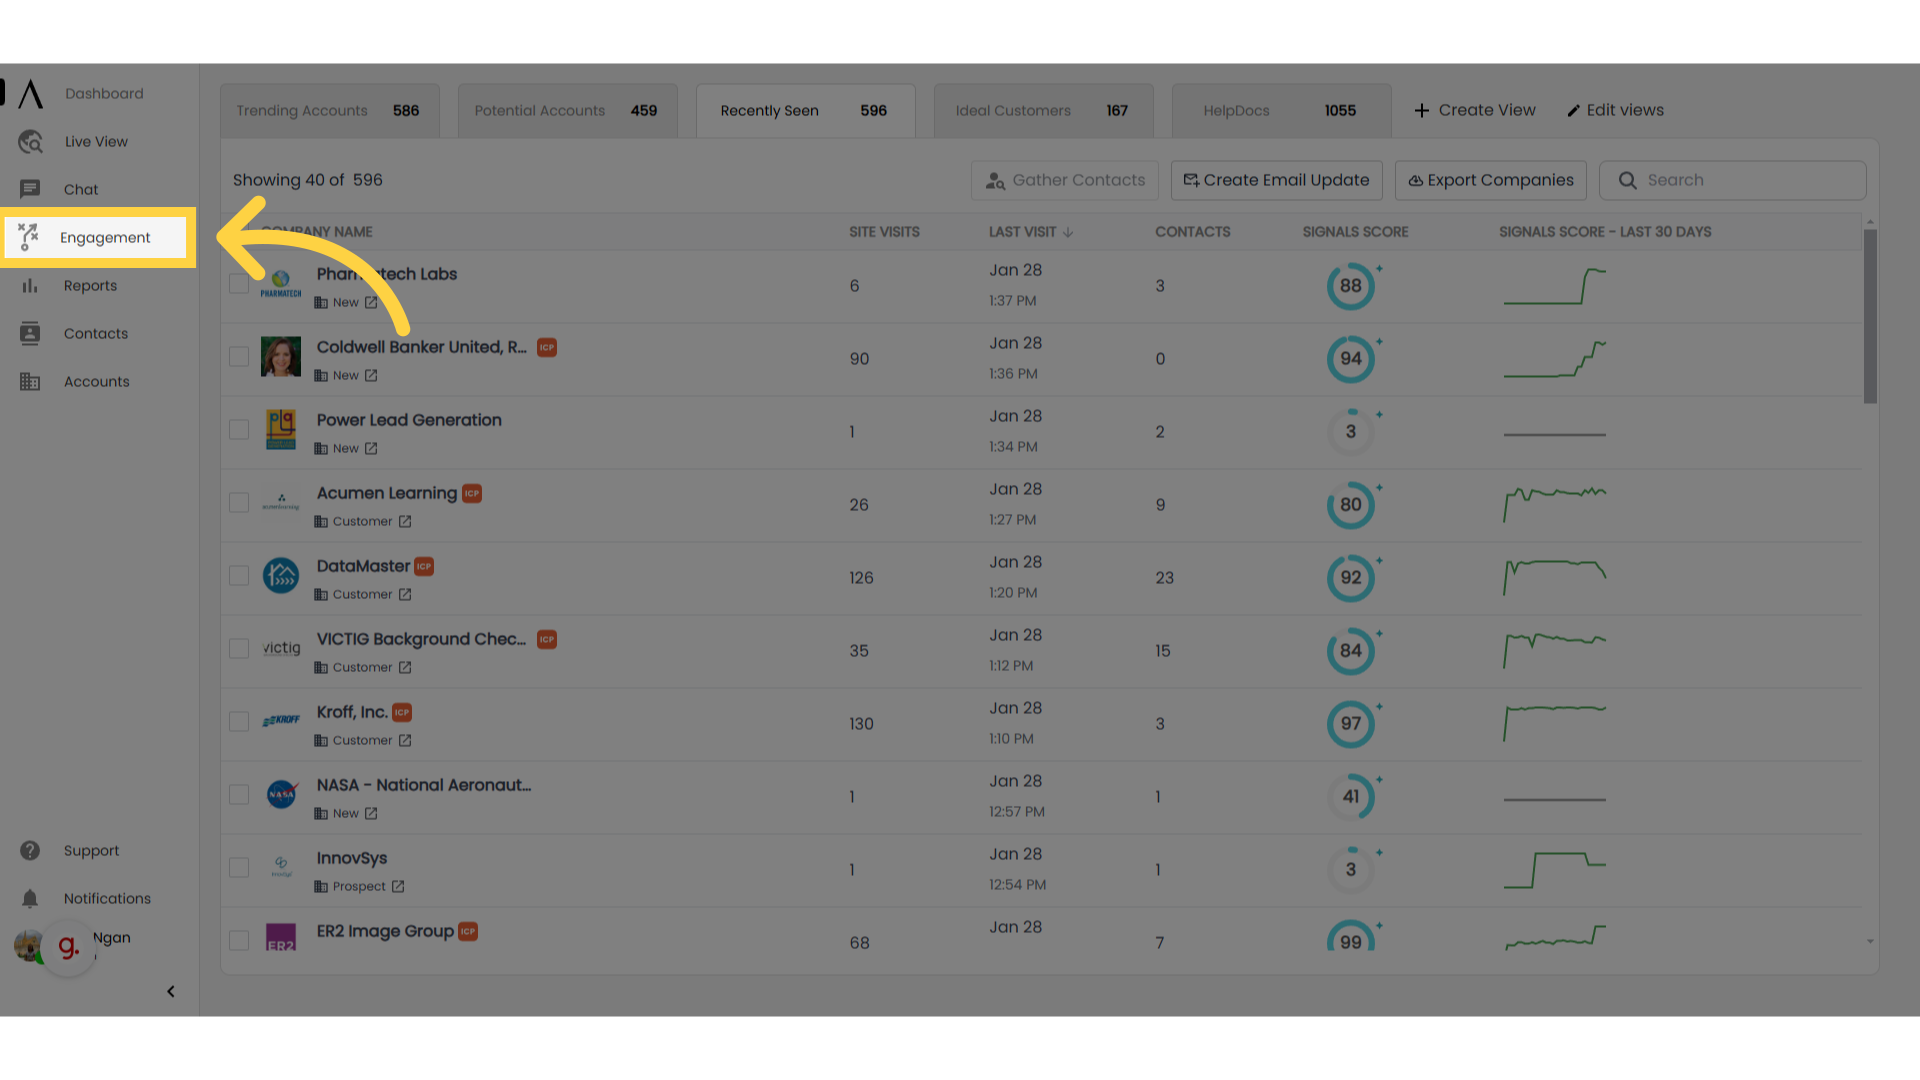Screen dimensions: 1920x1080
Task: Click the Create Email Update button
Action: [x=1276, y=181]
